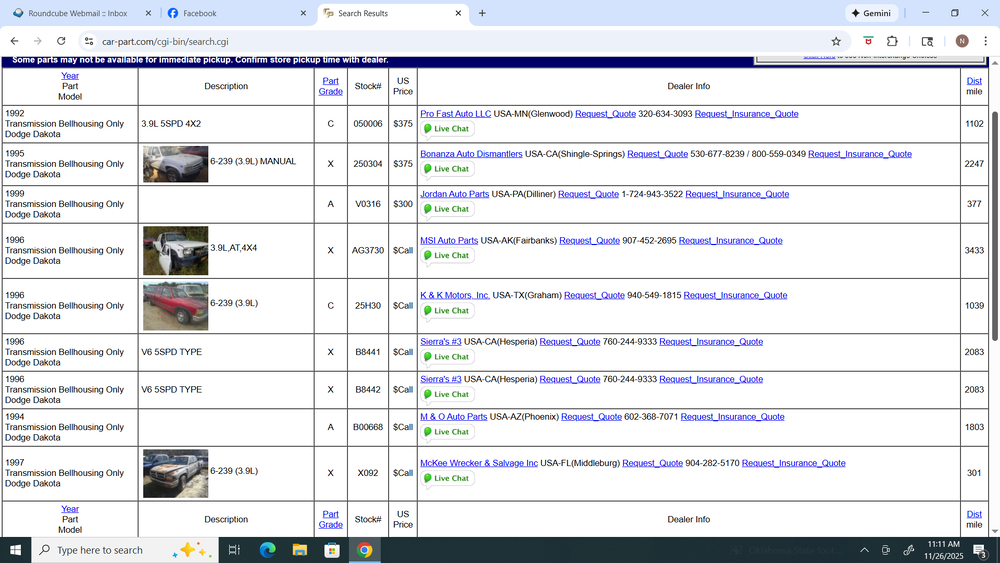Bookmark this page with the star icon
Viewport: 1000px width, 563px height.
coord(836,41)
